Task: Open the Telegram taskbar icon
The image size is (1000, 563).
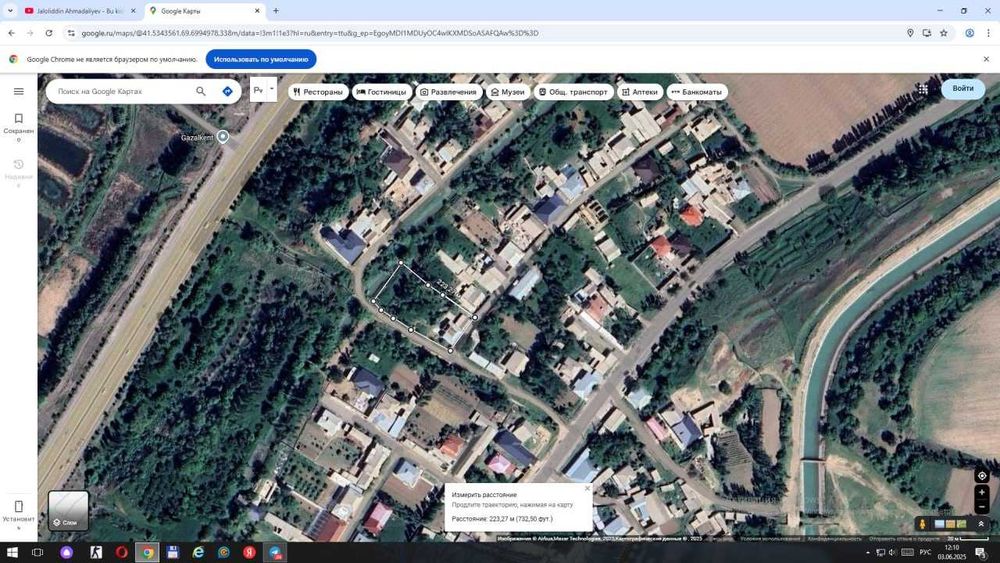Action: pos(276,552)
